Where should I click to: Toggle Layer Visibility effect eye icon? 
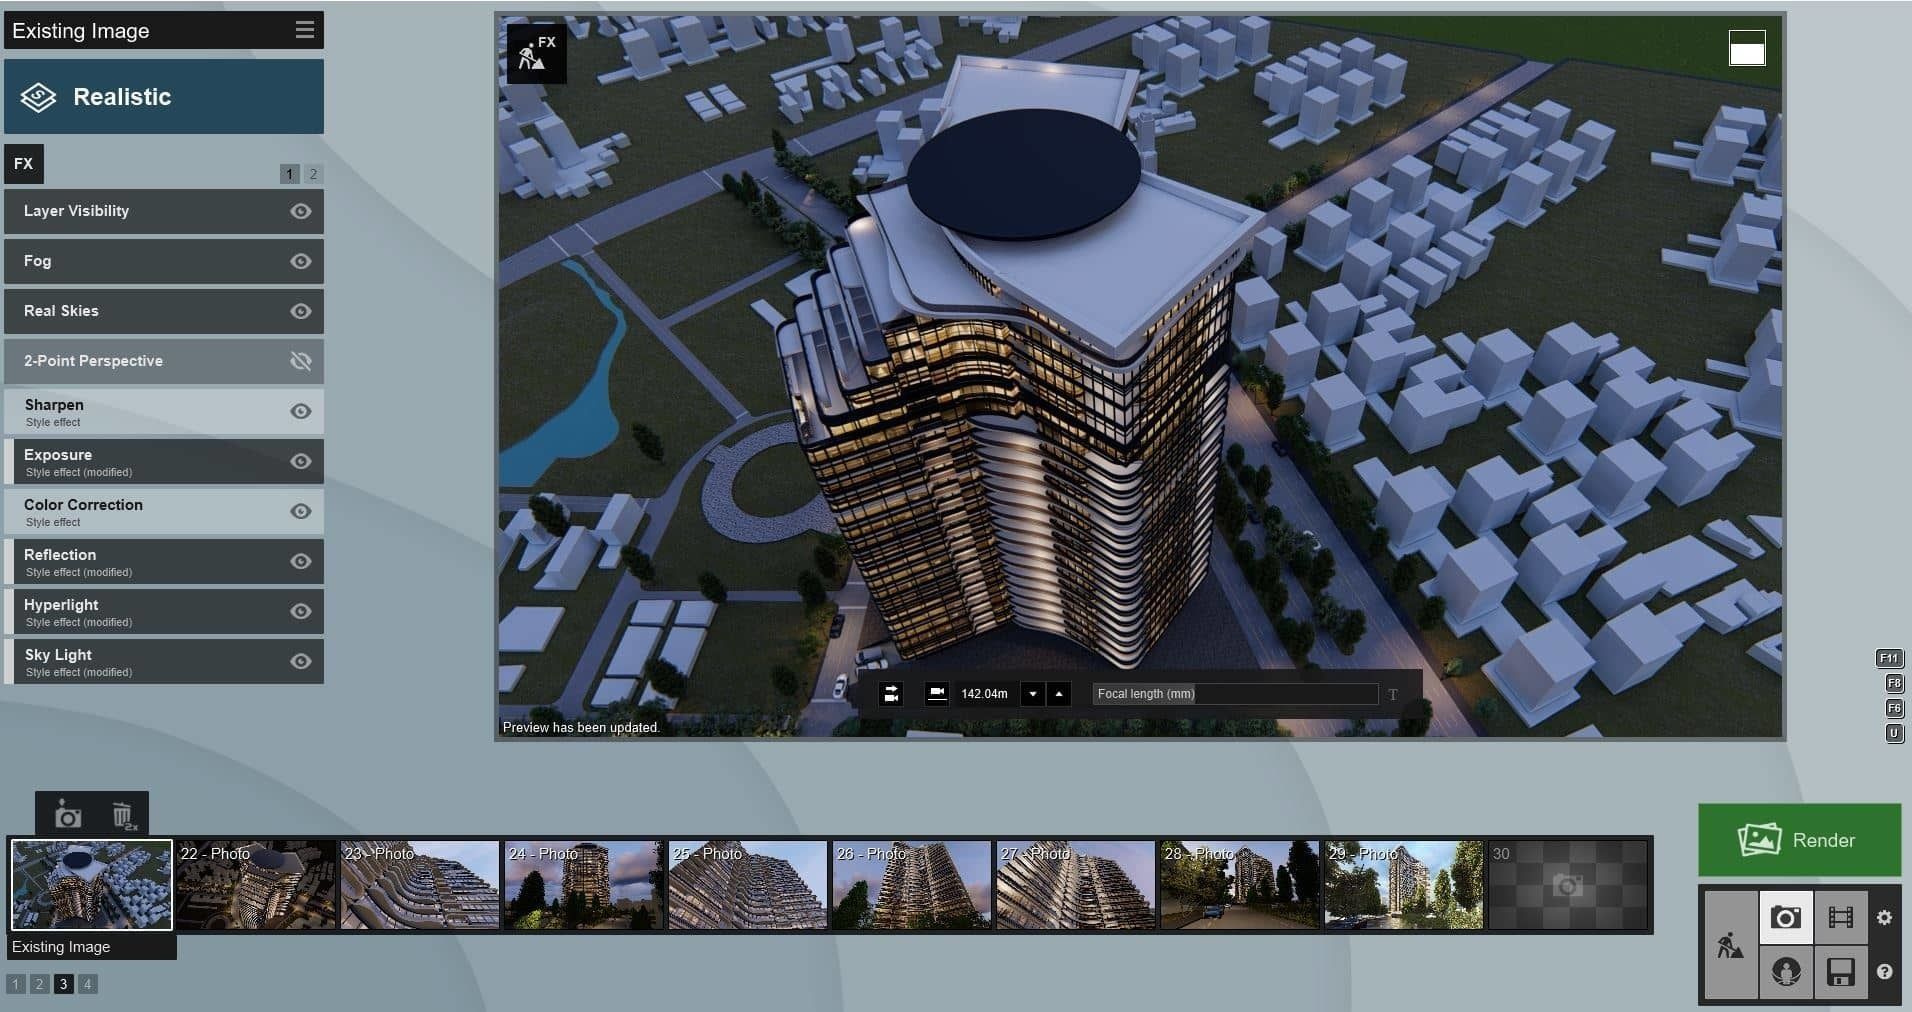click(301, 211)
